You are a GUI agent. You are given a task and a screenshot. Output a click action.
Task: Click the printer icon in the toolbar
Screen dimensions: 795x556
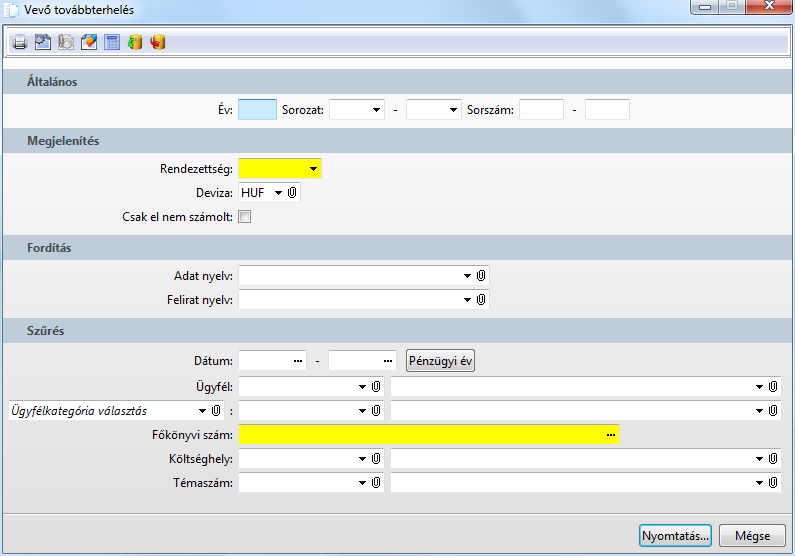pyautogui.click(x=20, y=42)
